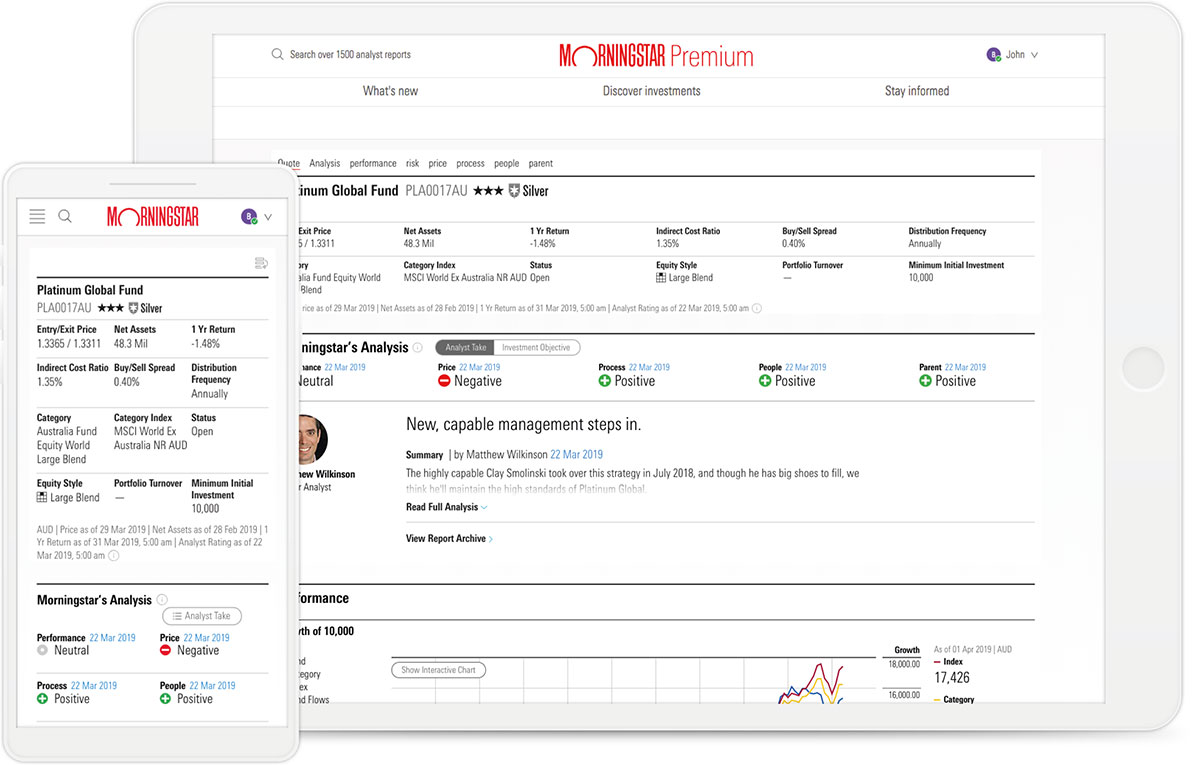The width and height of the screenshot is (1200, 765).
Task: Open the Discover investments menu
Action: [652, 91]
